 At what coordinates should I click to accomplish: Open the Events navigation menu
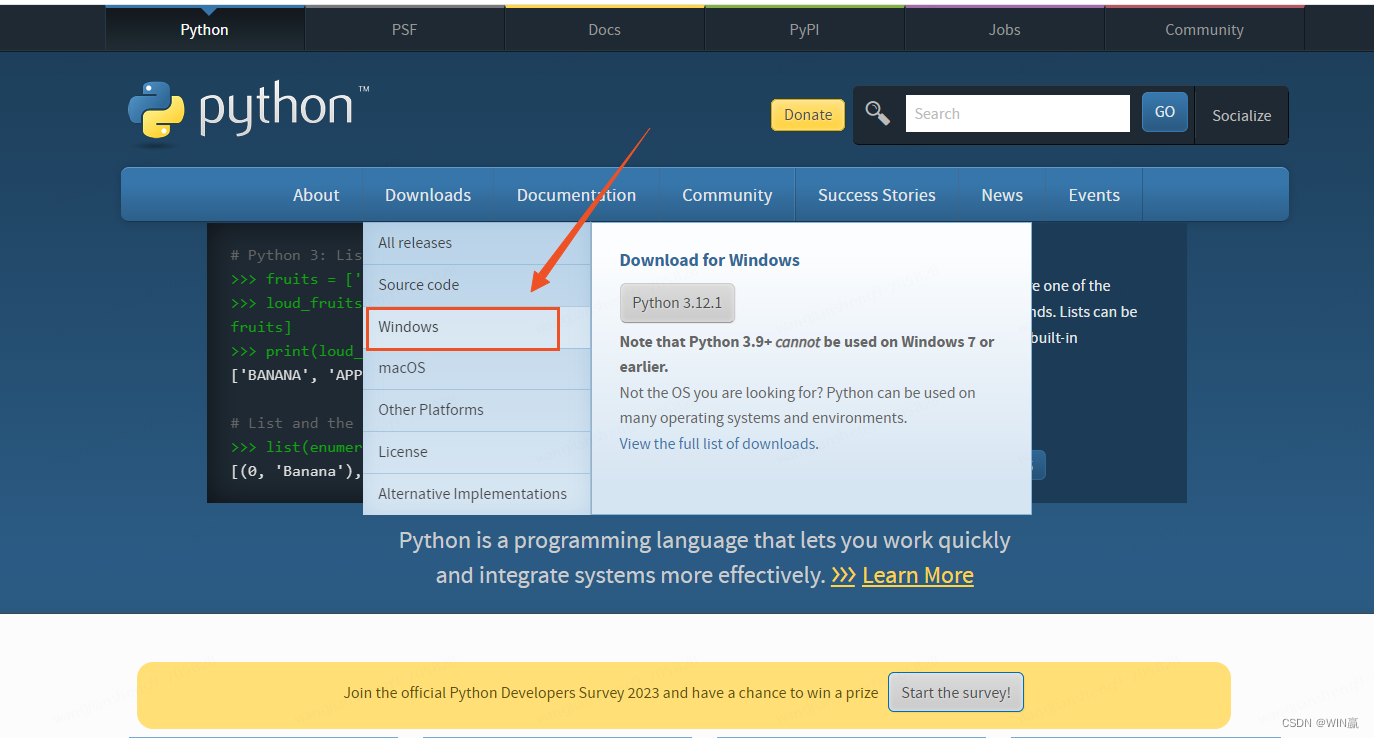point(1094,195)
